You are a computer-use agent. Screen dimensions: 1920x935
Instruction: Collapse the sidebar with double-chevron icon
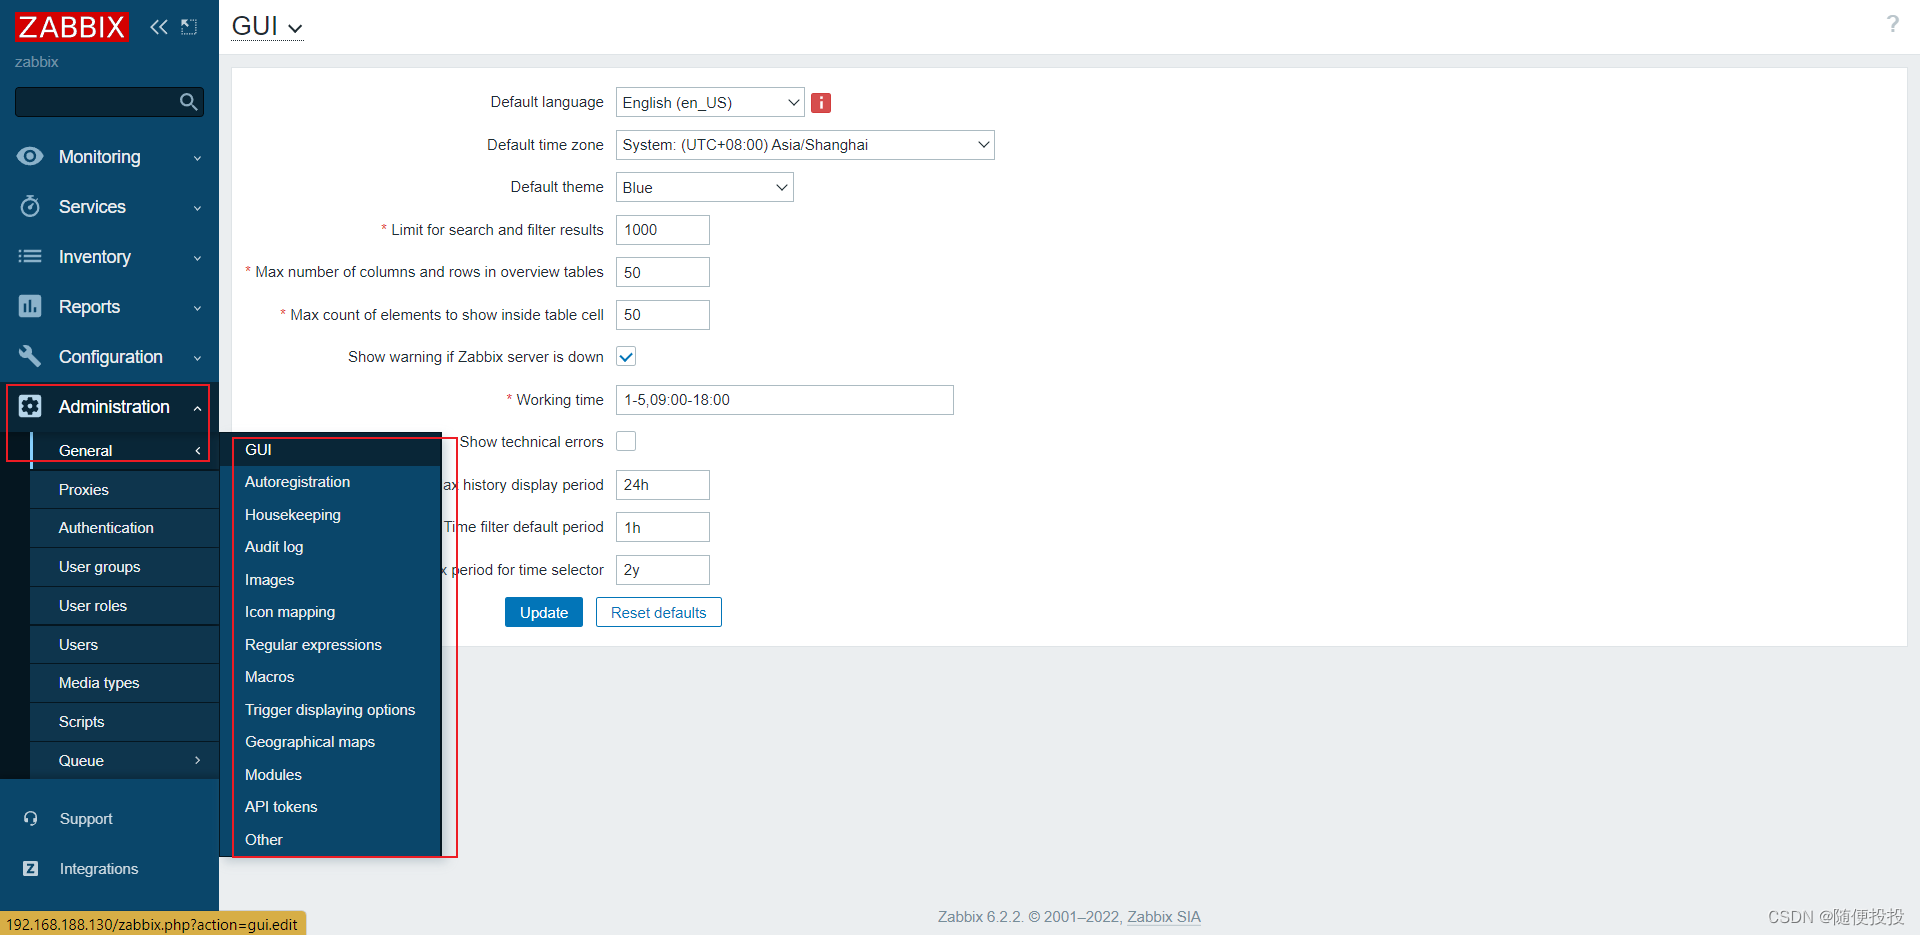(x=159, y=27)
